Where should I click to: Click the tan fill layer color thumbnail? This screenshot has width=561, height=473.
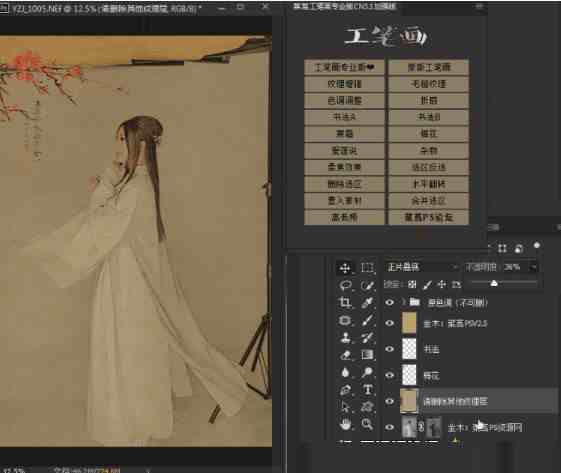pyautogui.click(x=409, y=323)
